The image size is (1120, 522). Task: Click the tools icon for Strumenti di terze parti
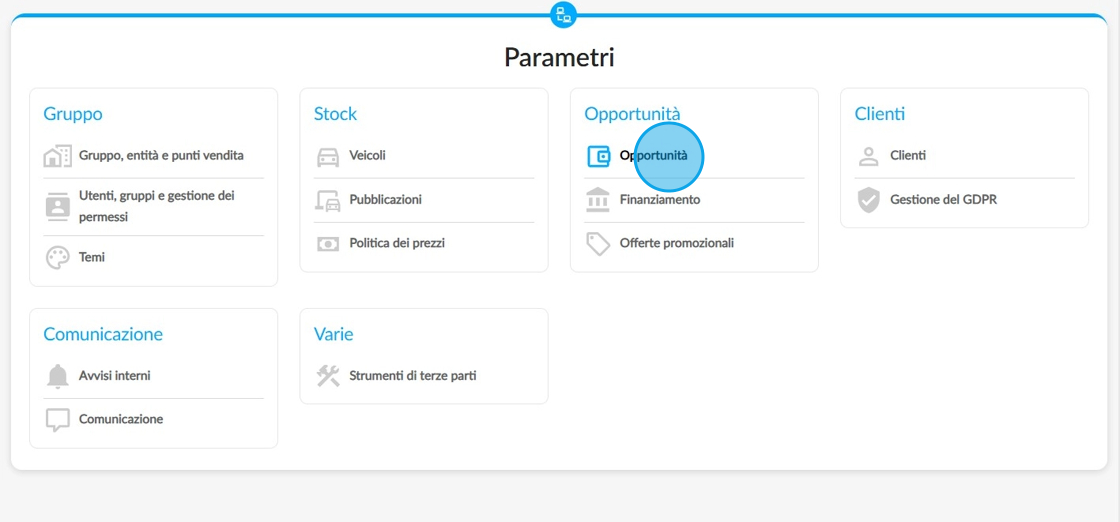(328, 376)
